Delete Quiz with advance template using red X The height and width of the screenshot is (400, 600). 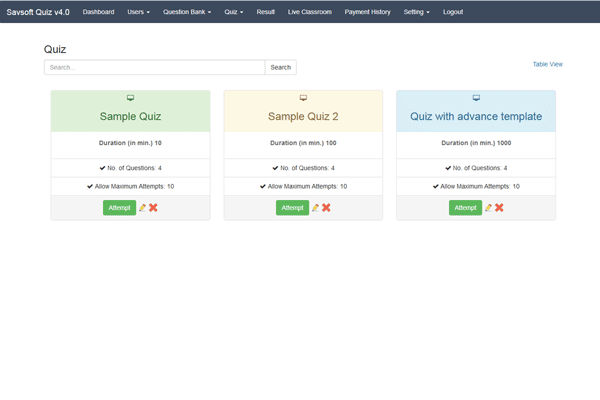pyautogui.click(x=499, y=208)
